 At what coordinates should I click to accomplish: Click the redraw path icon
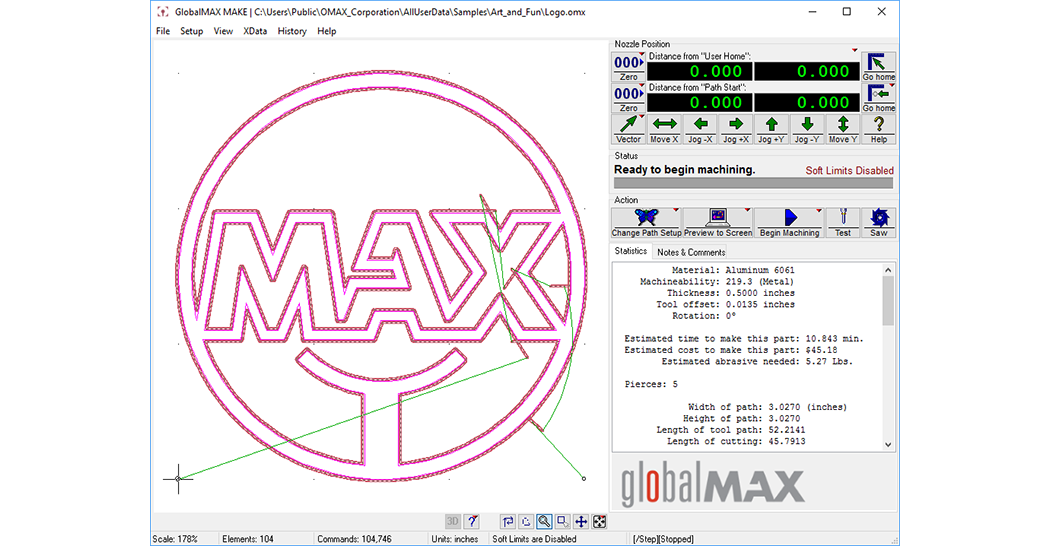[508, 521]
